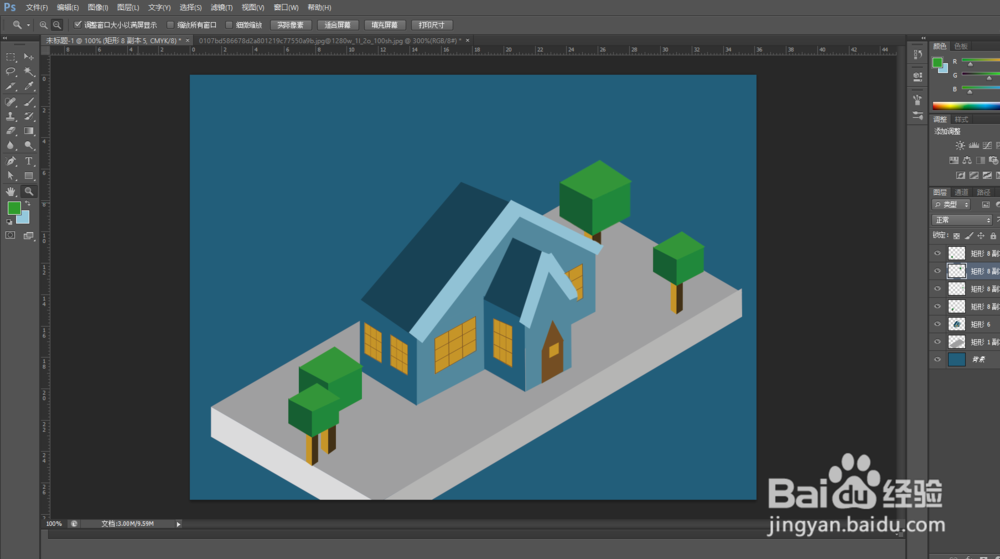1000x559 pixels.
Task: Click zoom in button in options bar
Action: (x=43, y=25)
